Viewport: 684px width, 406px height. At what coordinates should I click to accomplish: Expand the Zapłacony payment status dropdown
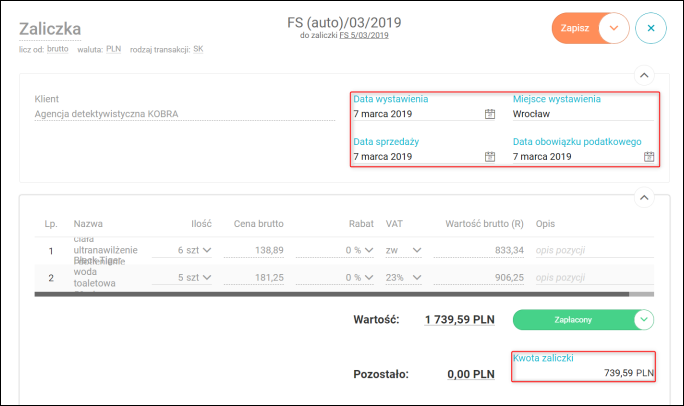(644, 319)
